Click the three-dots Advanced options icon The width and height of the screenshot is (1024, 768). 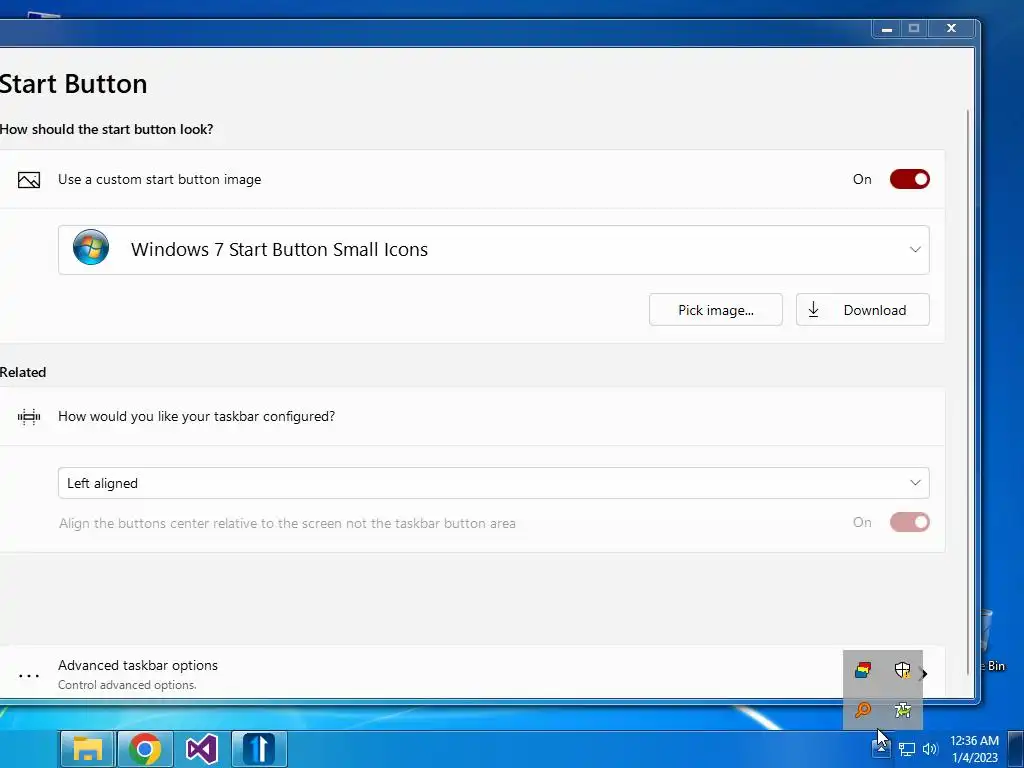[29, 675]
